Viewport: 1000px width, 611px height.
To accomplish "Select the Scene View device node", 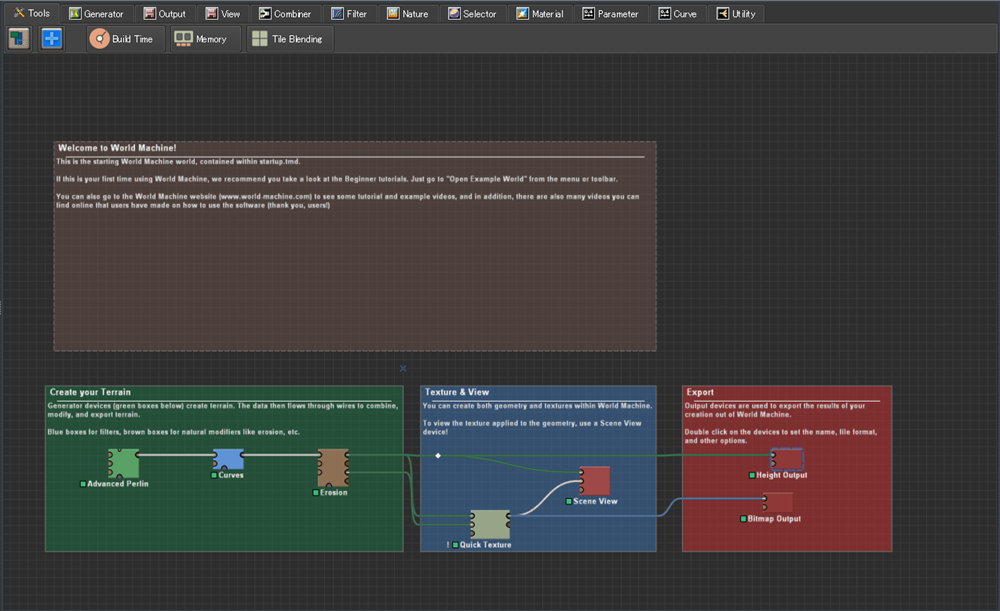I will coord(594,481).
